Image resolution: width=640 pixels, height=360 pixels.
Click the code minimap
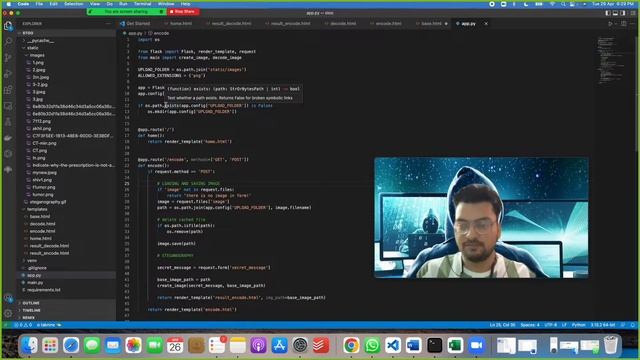(x=610, y=60)
